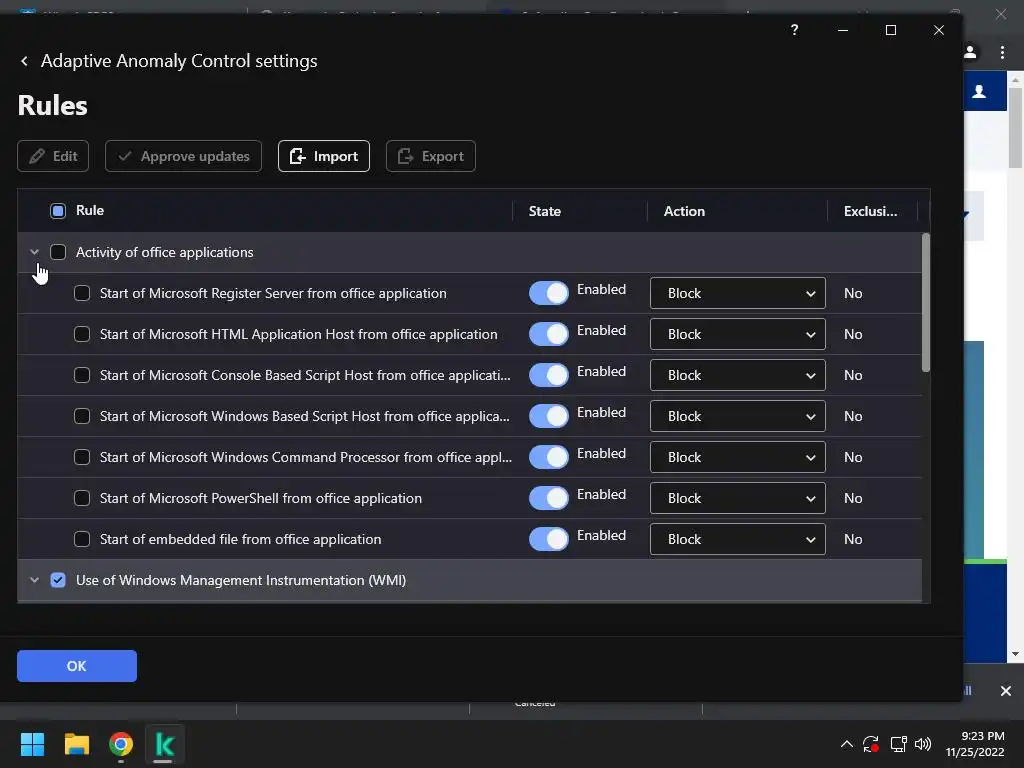Dismiss the bottom bar X in background window
The image size is (1024, 768).
point(1006,691)
